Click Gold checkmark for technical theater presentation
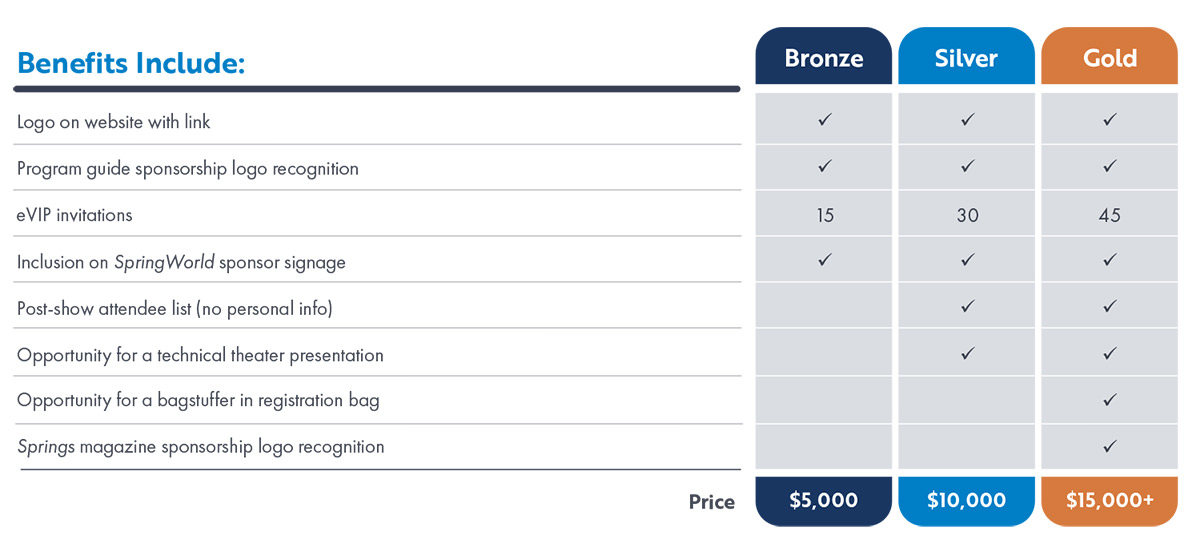 click(1109, 353)
